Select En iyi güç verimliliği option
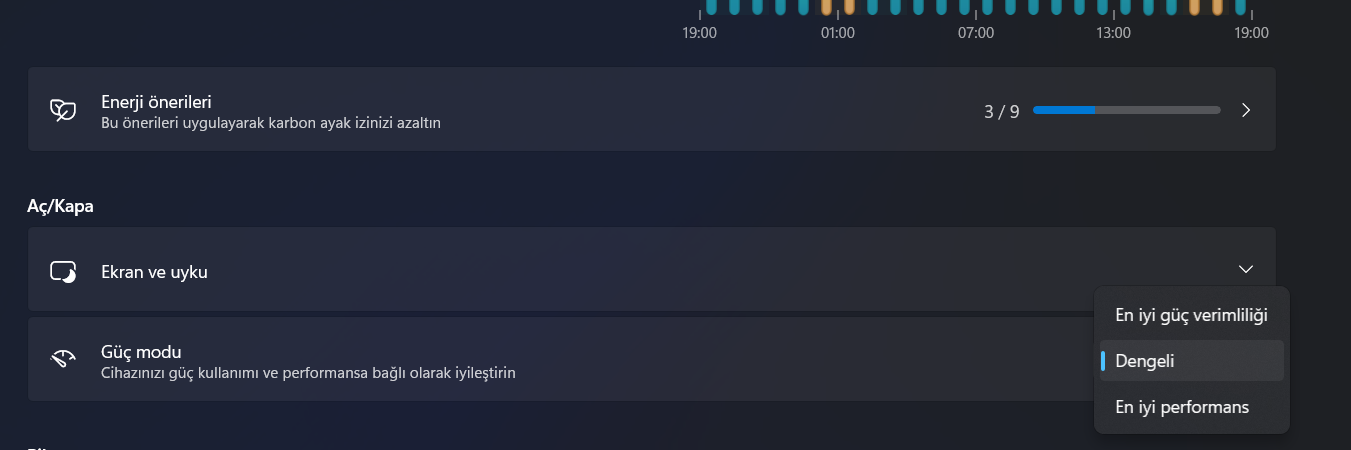Screen dimensions: 1351x450 tap(1191, 315)
